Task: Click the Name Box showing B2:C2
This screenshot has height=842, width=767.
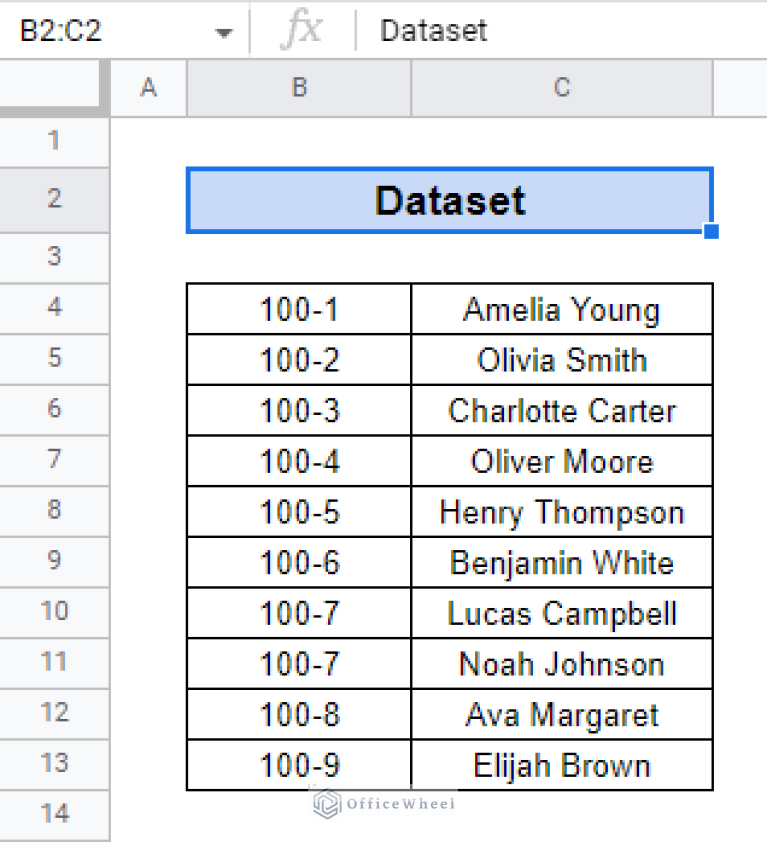Action: (100, 30)
